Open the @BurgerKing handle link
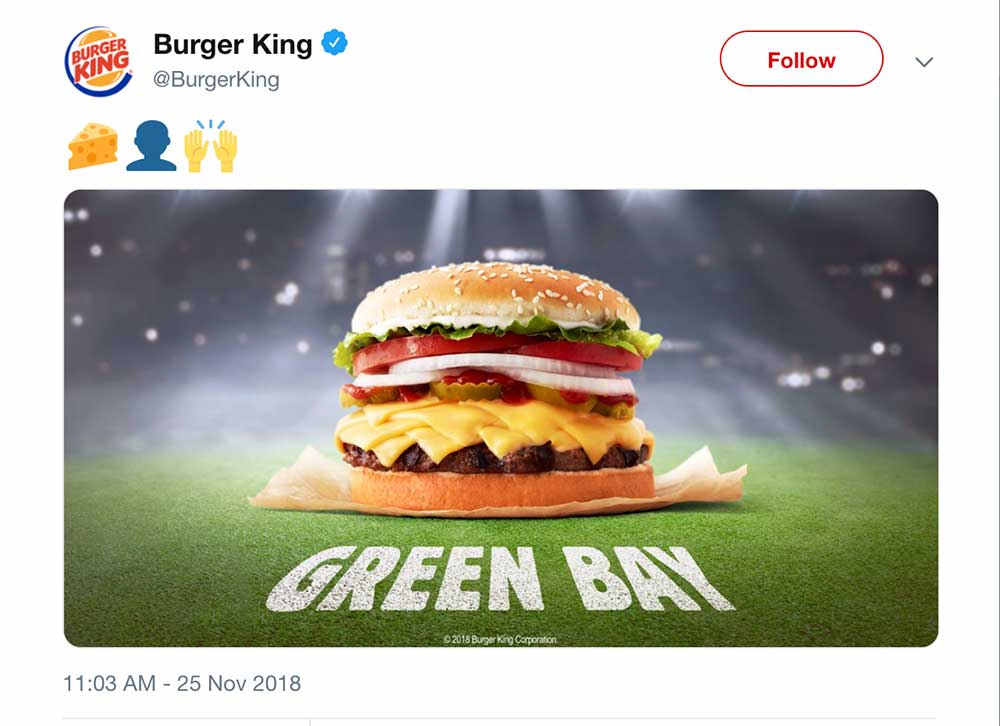The height and width of the screenshot is (726, 1000). click(x=216, y=80)
